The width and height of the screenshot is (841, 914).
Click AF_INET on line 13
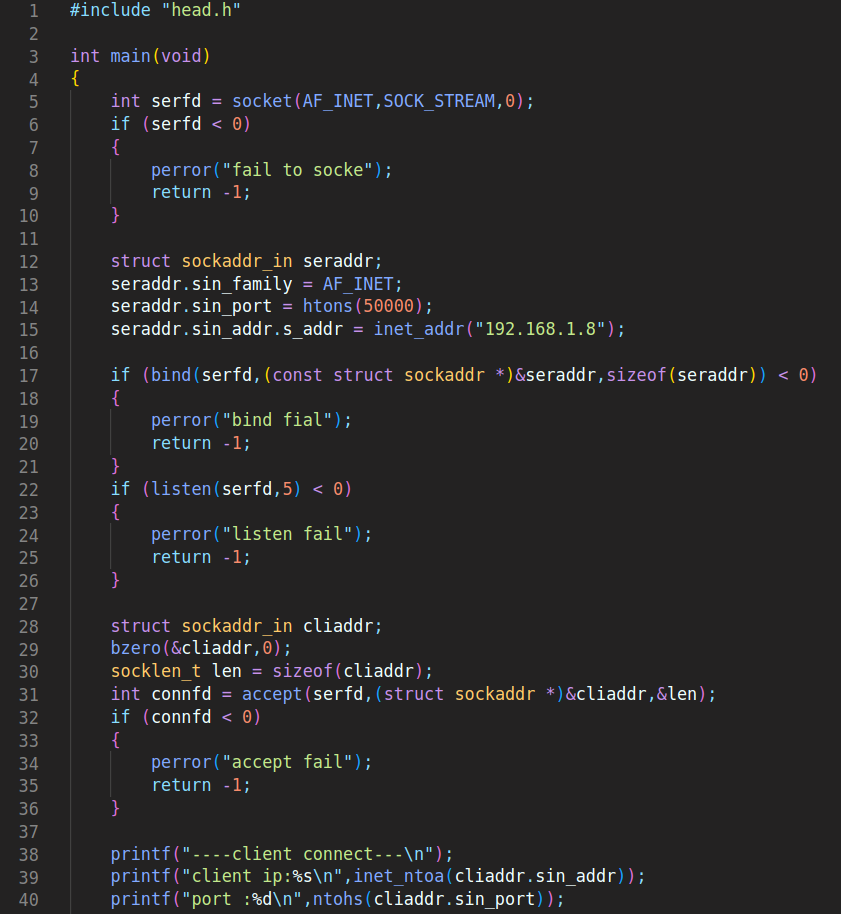(x=358, y=284)
